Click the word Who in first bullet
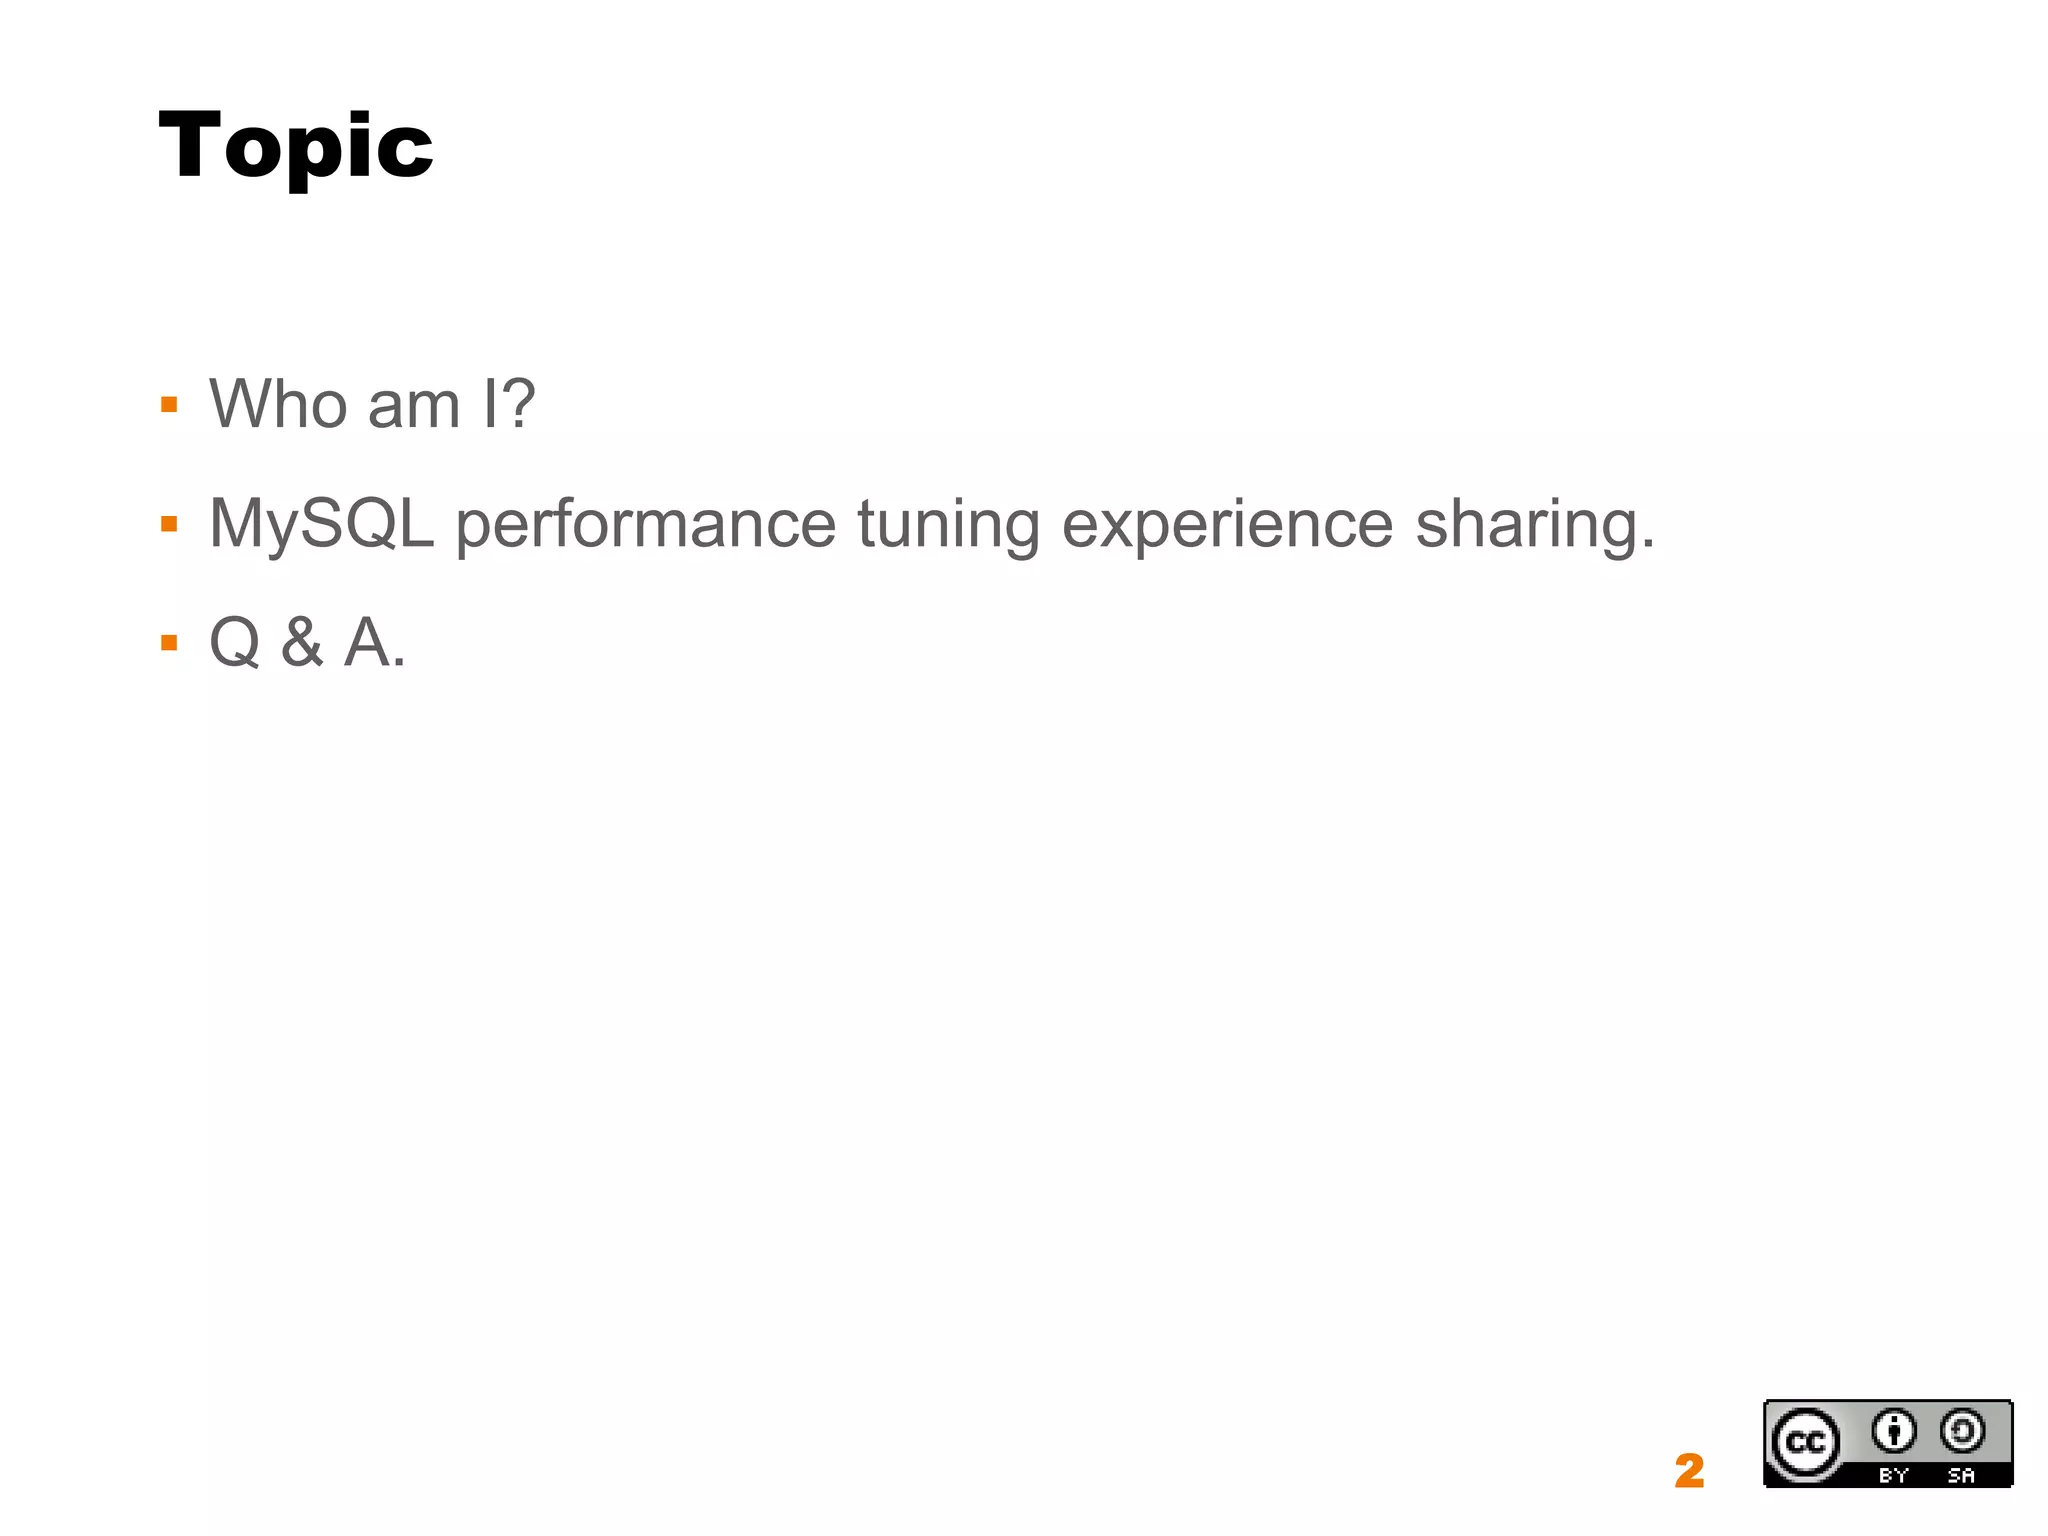The width and height of the screenshot is (2048, 1536). coord(278,404)
